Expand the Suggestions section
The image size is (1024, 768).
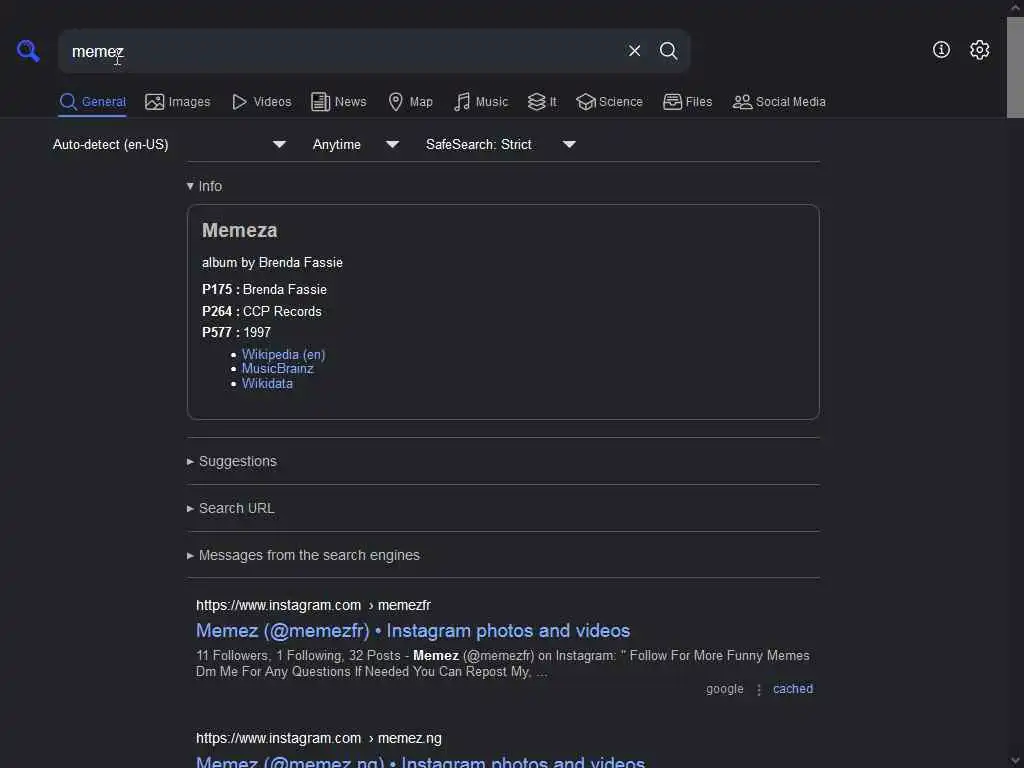232,461
